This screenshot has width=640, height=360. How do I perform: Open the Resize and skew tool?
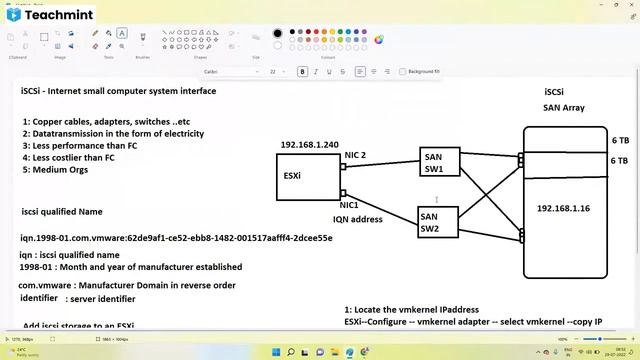tap(58, 47)
